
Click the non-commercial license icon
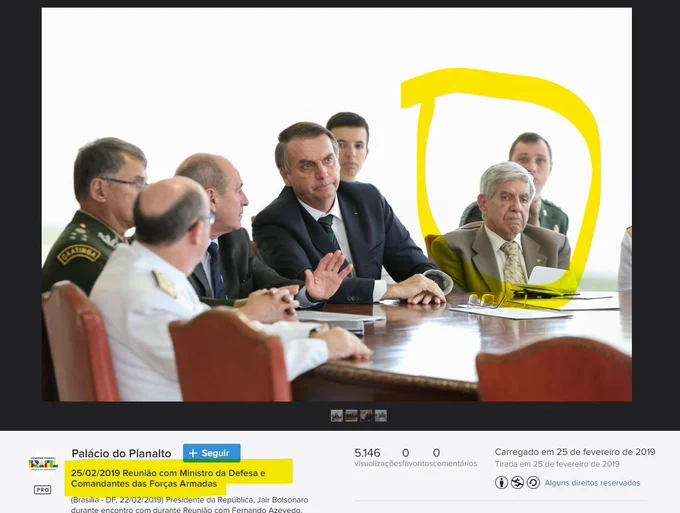[x=517, y=482]
